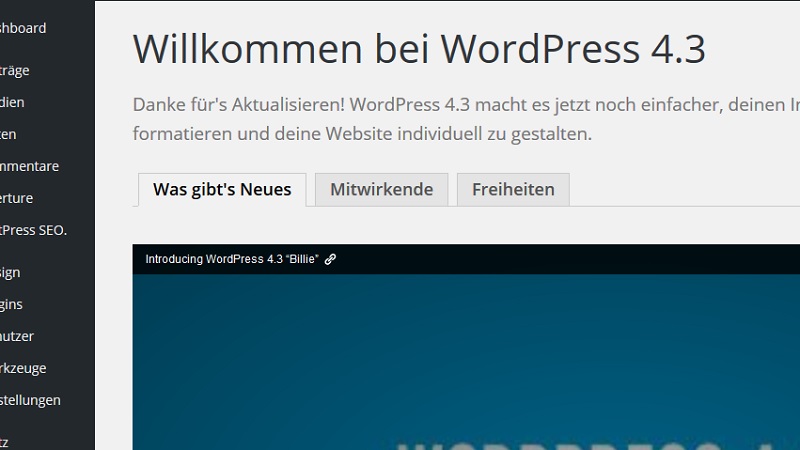
Task: Open the WordPress SEO sidebar menu
Action: point(33,230)
